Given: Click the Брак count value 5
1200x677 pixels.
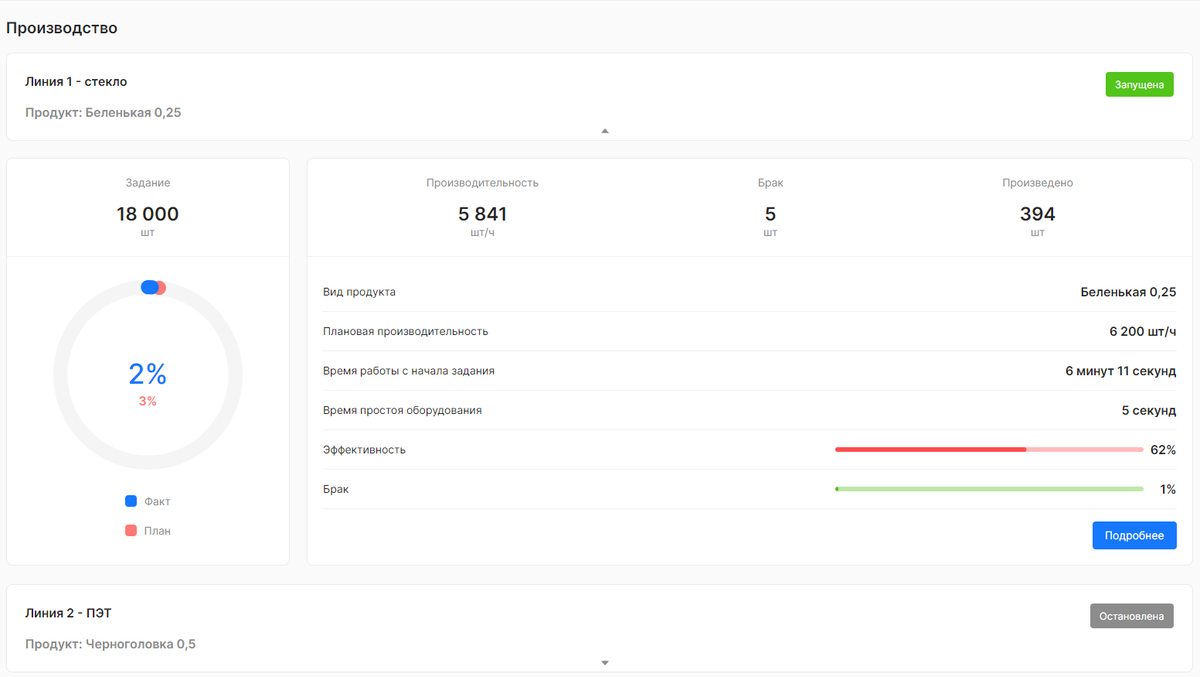Looking at the screenshot, I should coord(770,214).
